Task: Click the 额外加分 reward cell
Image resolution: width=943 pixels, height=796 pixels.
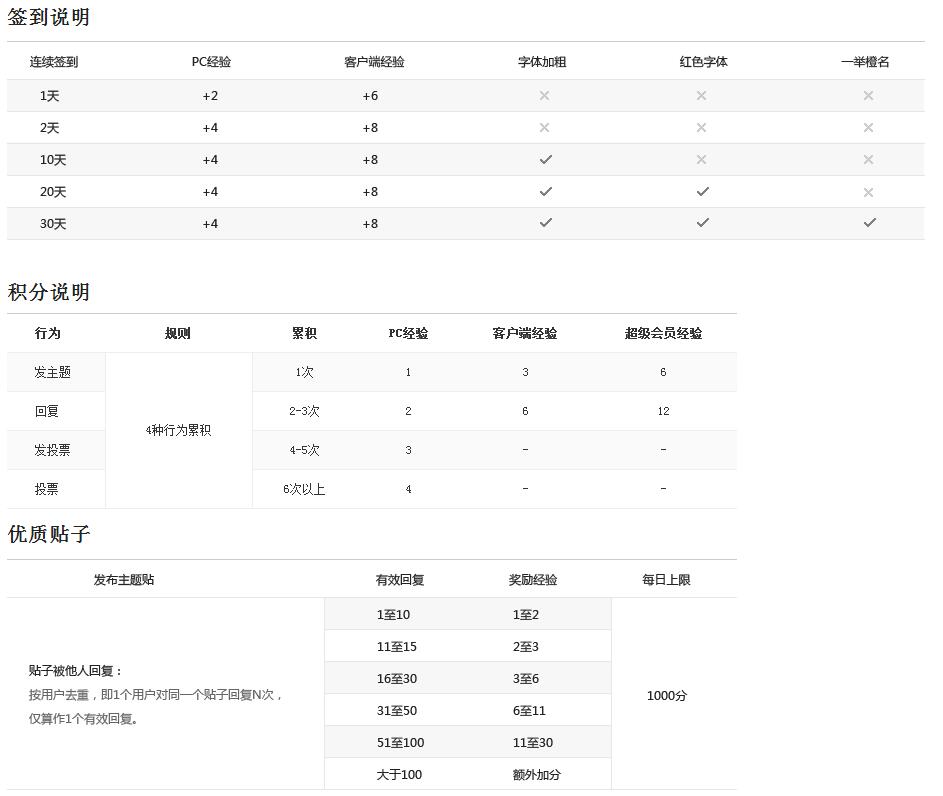Action: (x=536, y=775)
